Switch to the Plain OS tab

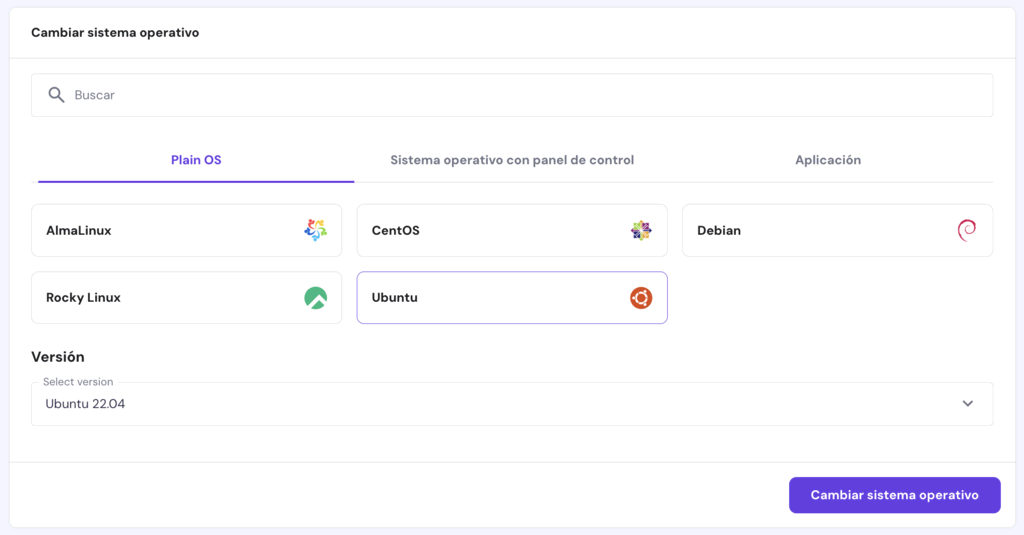pyautogui.click(x=196, y=160)
